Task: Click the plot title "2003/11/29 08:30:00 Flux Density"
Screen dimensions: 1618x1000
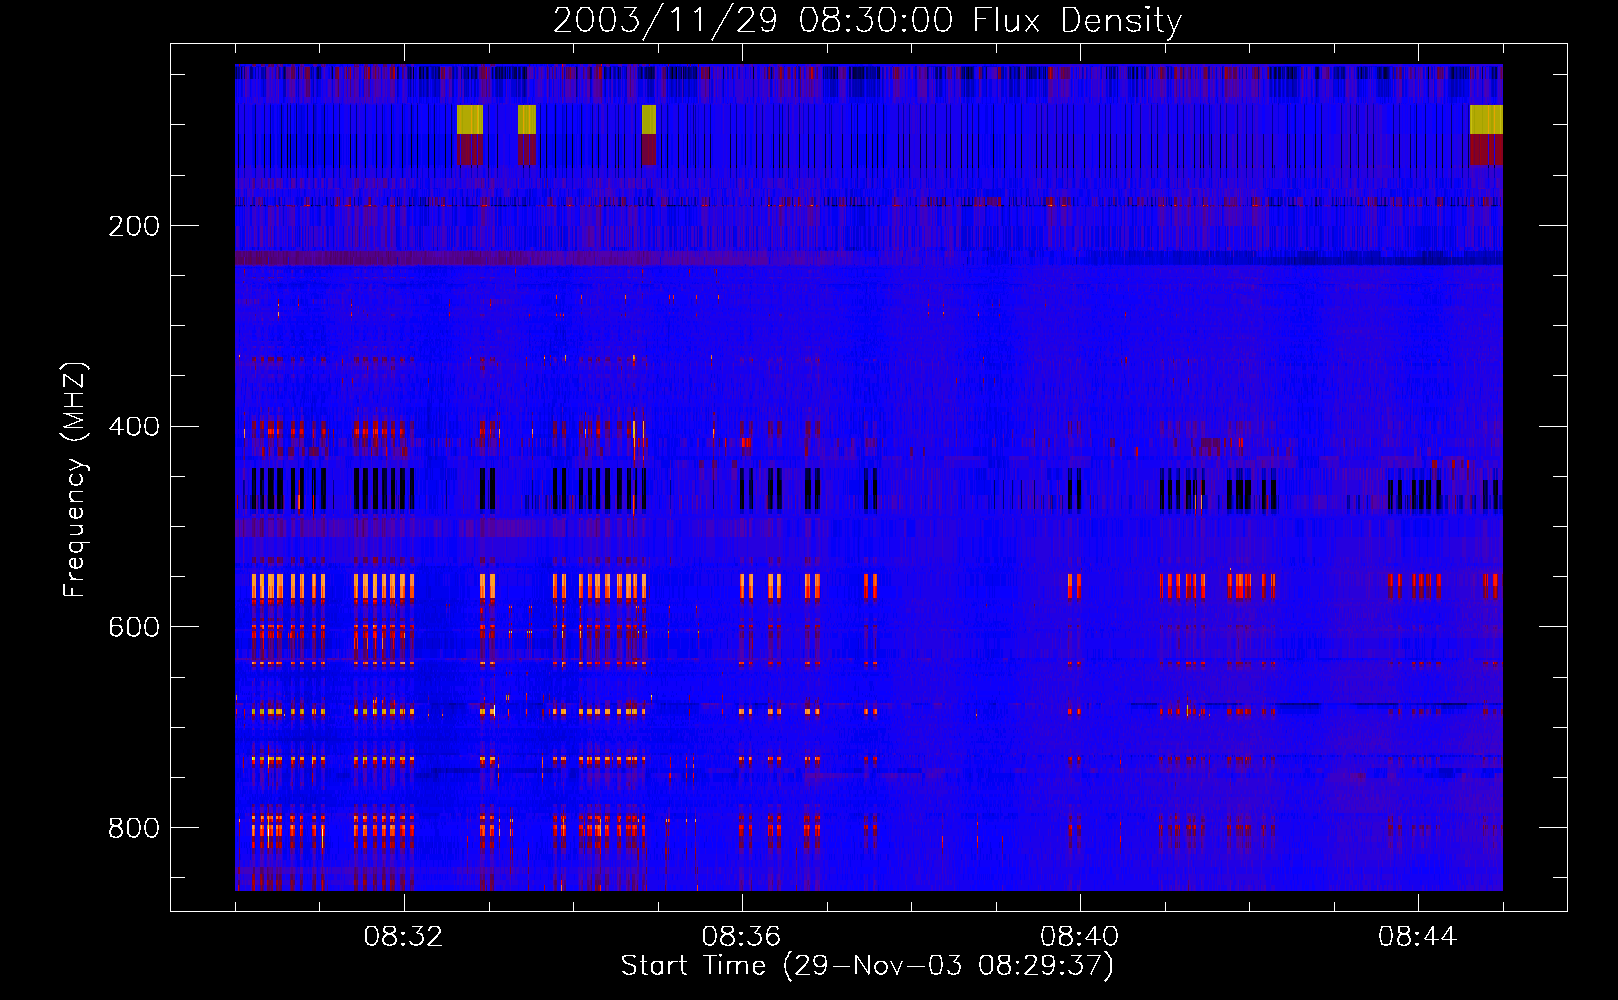Action: click(x=867, y=20)
